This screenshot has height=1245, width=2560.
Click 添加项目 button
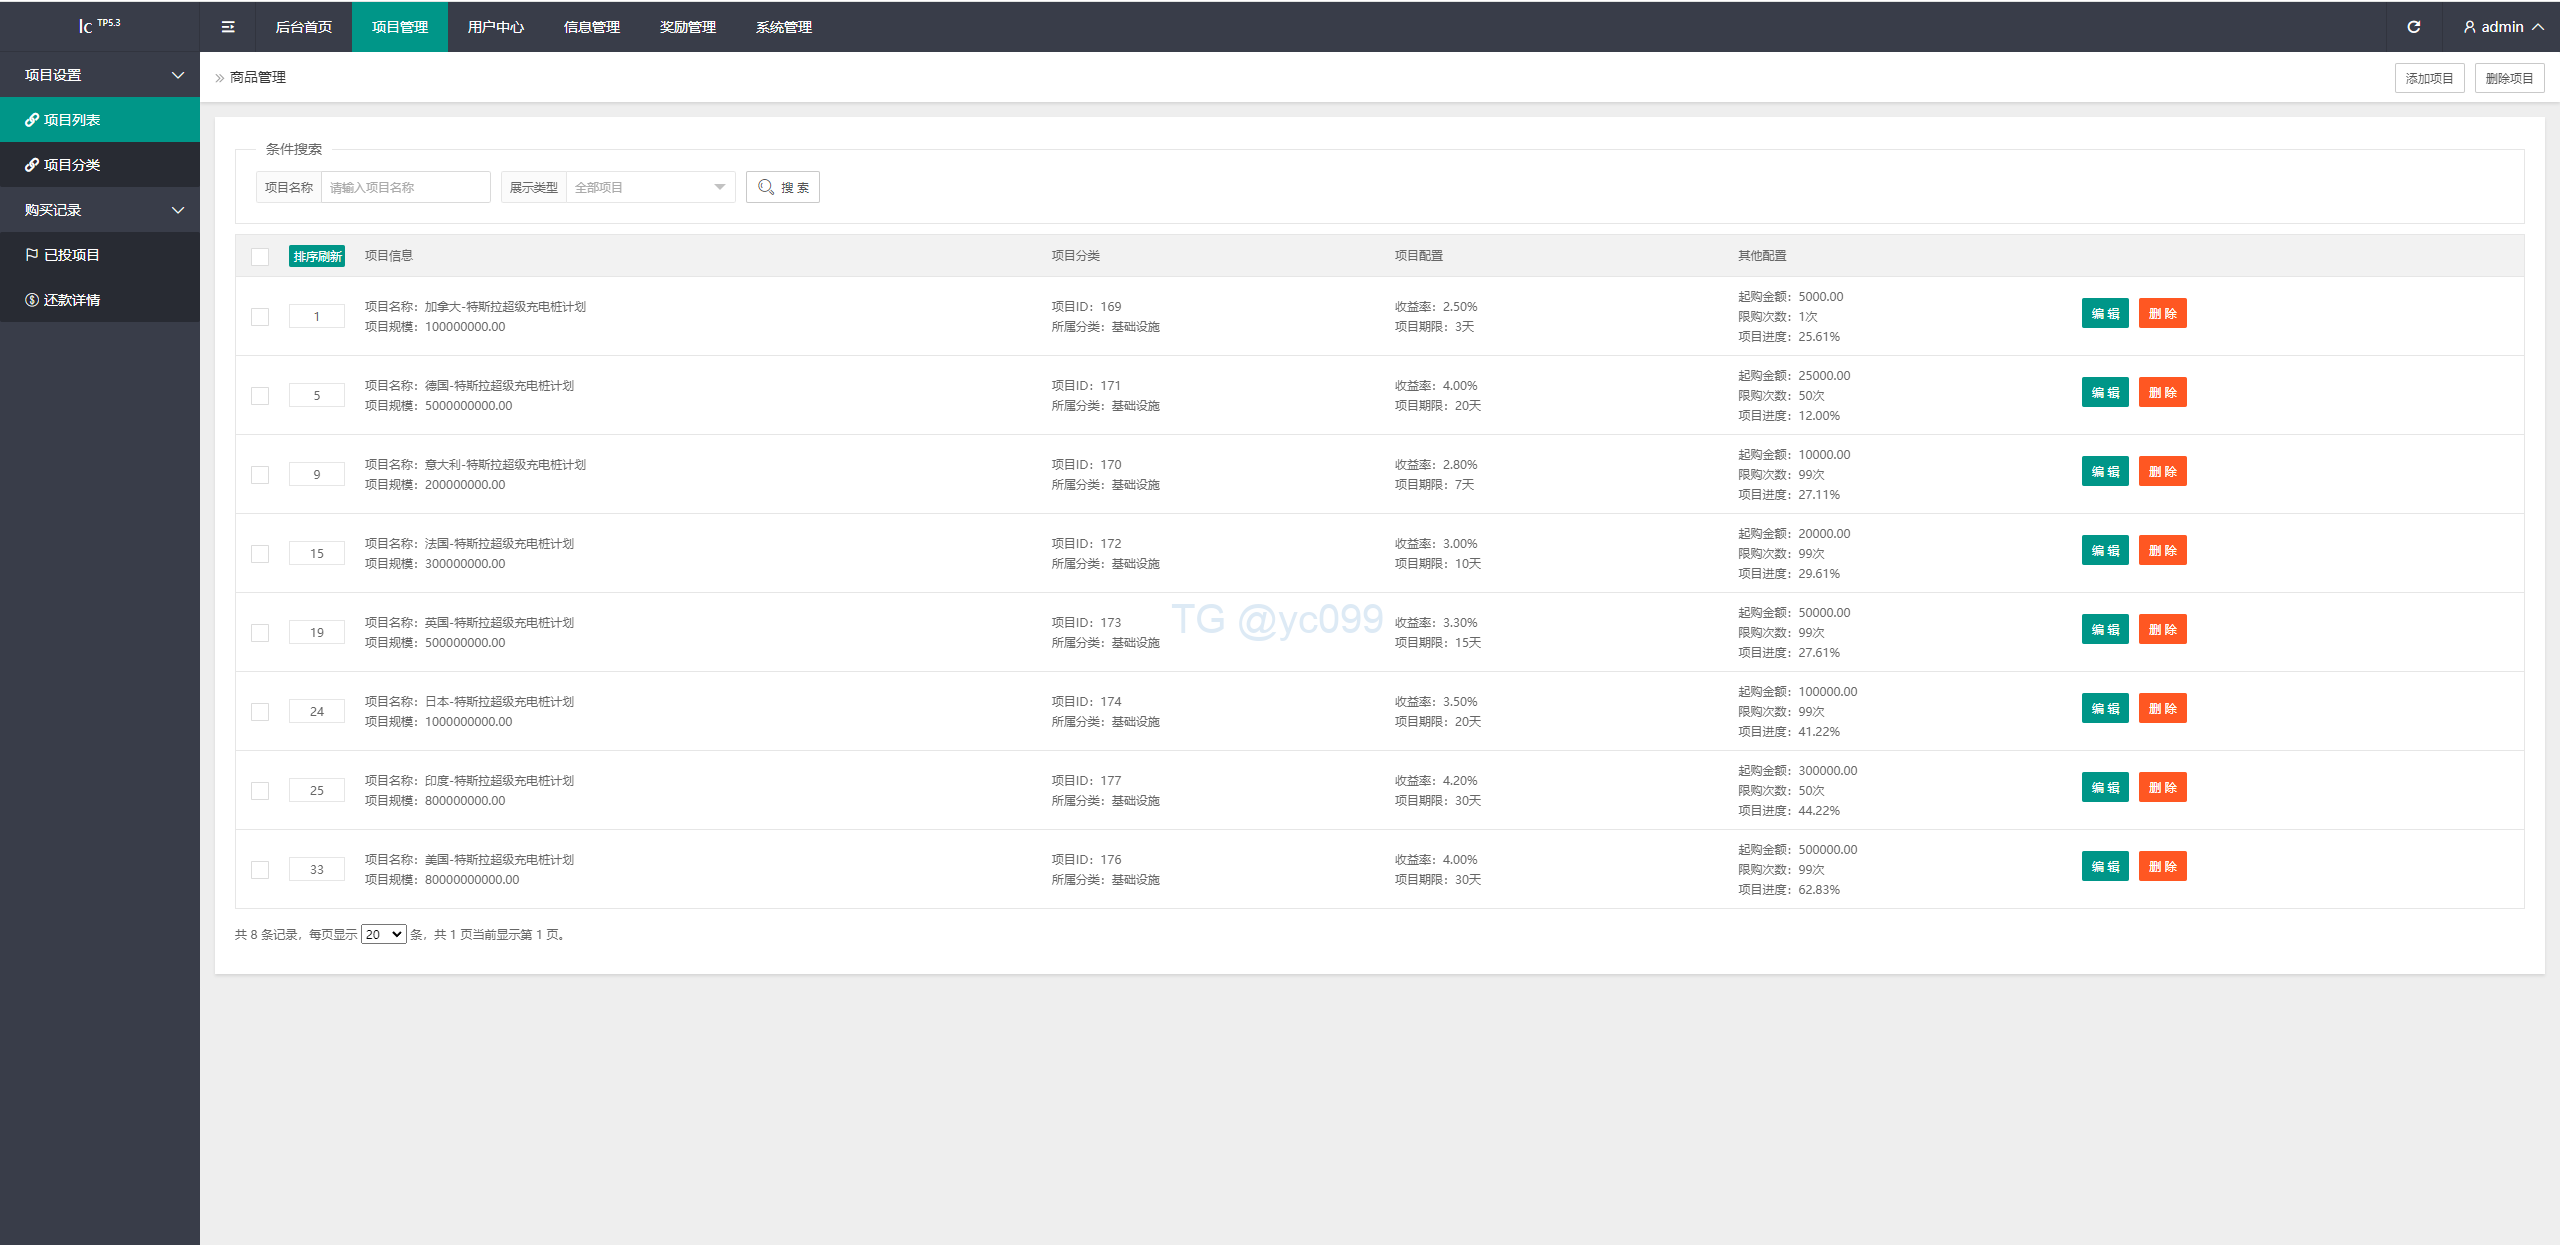pos(2429,78)
